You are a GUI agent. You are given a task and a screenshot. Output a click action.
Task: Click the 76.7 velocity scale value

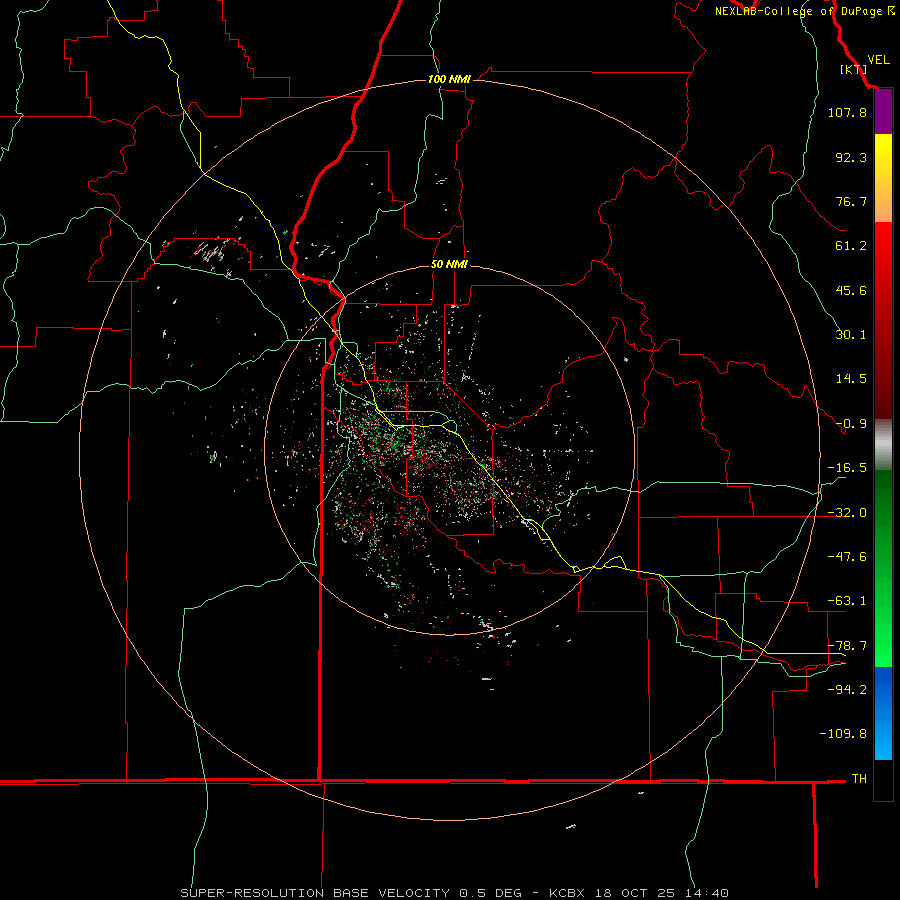(851, 201)
